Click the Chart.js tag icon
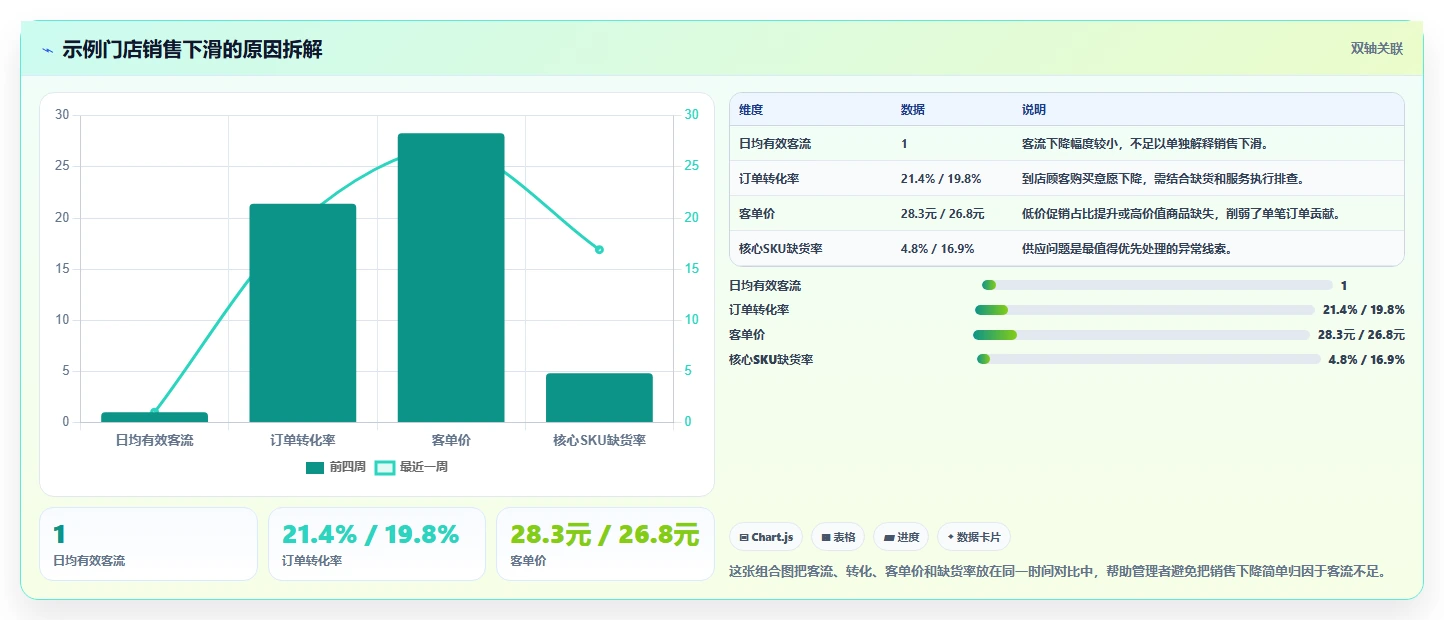 [744, 537]
